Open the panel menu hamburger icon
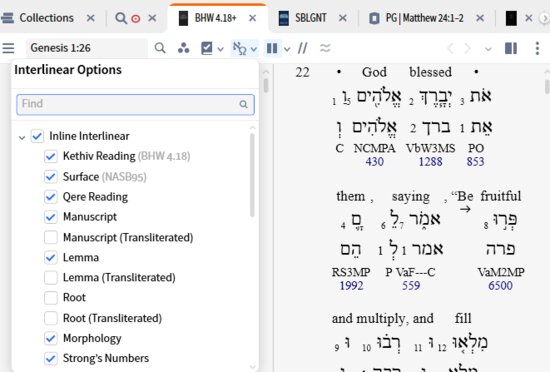This screenshot has width=550, height=372. 8,48
